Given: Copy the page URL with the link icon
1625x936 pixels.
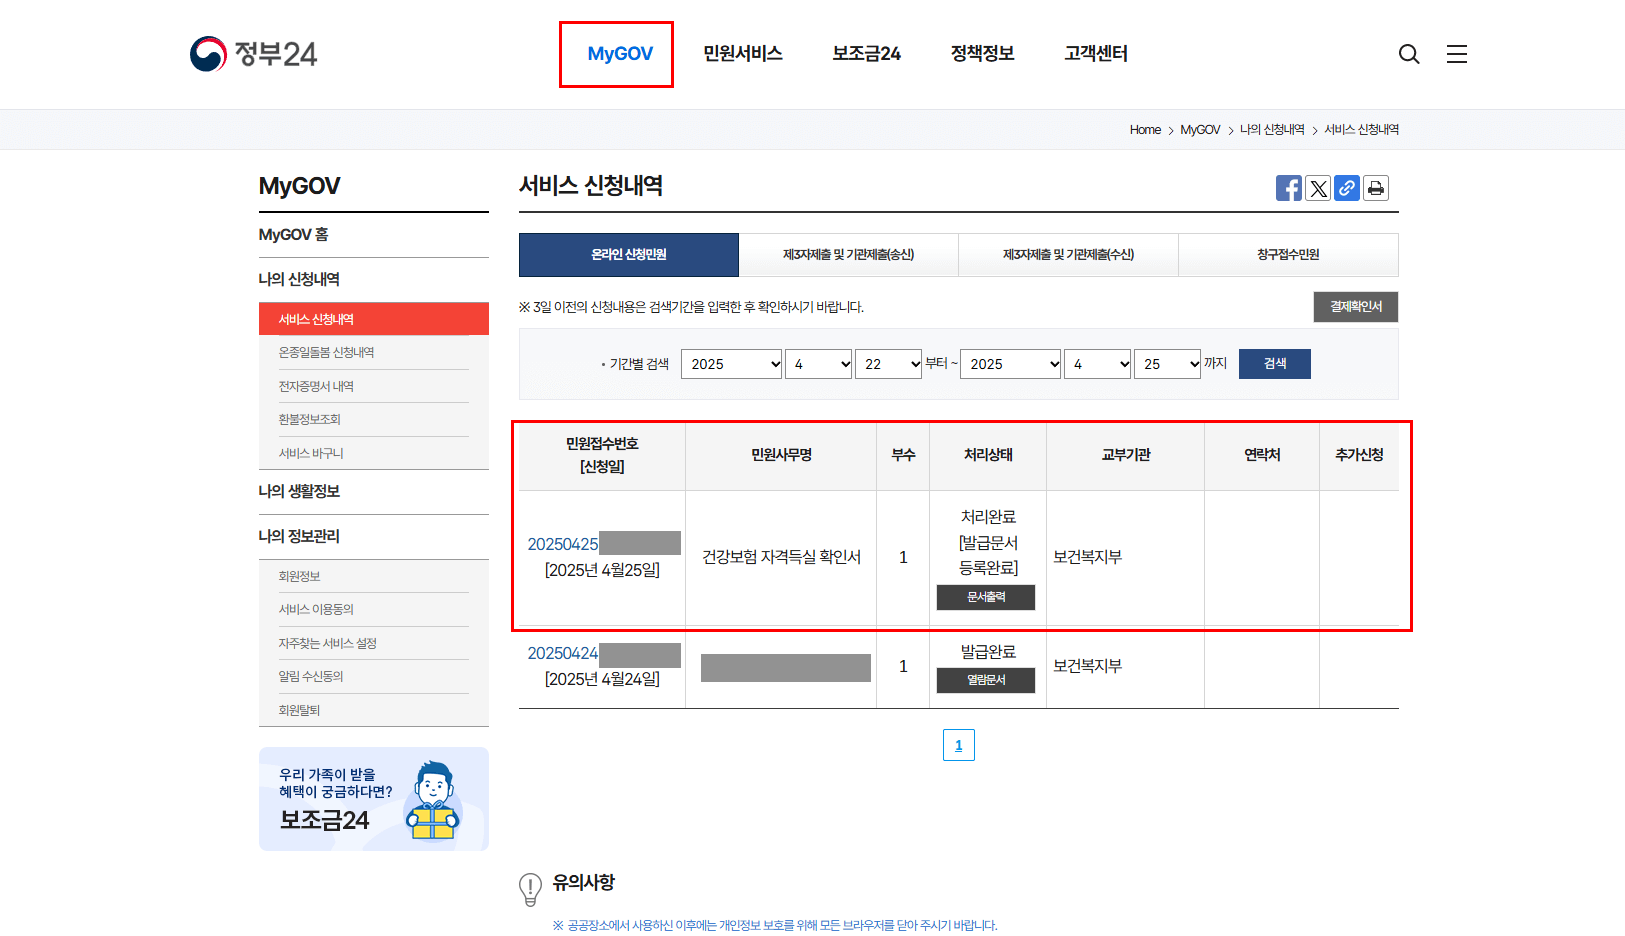Looking at the screenshot, I should [1347, 188].
